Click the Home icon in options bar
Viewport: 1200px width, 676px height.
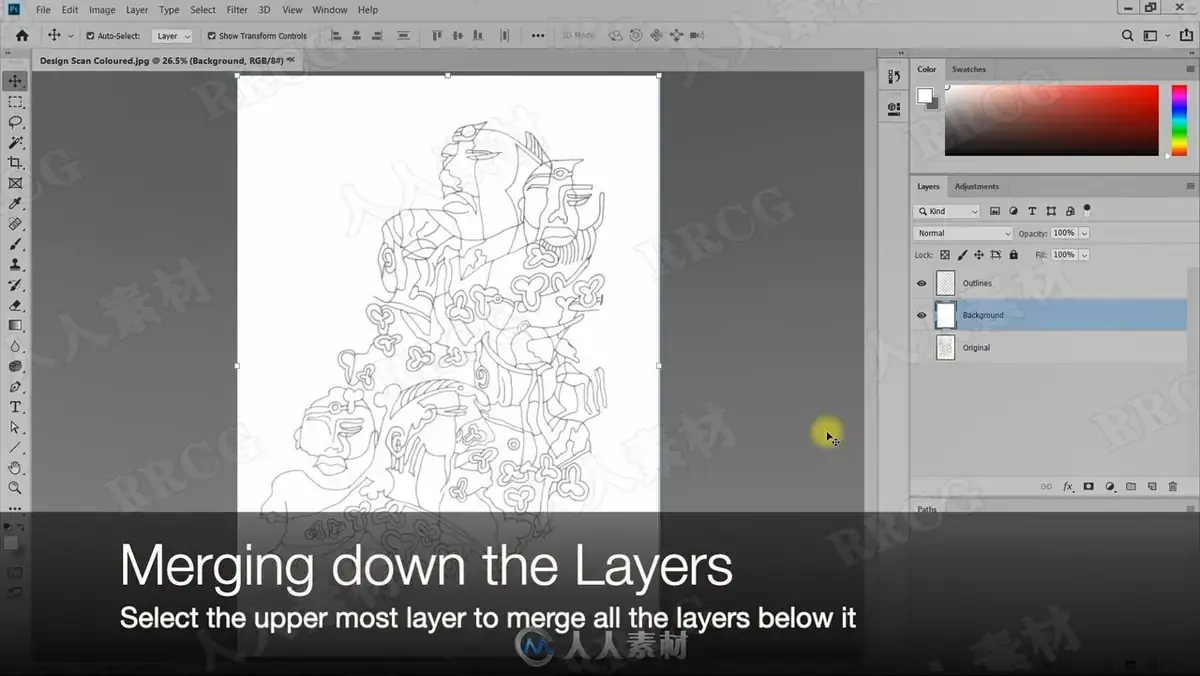(x=22, y=35)
